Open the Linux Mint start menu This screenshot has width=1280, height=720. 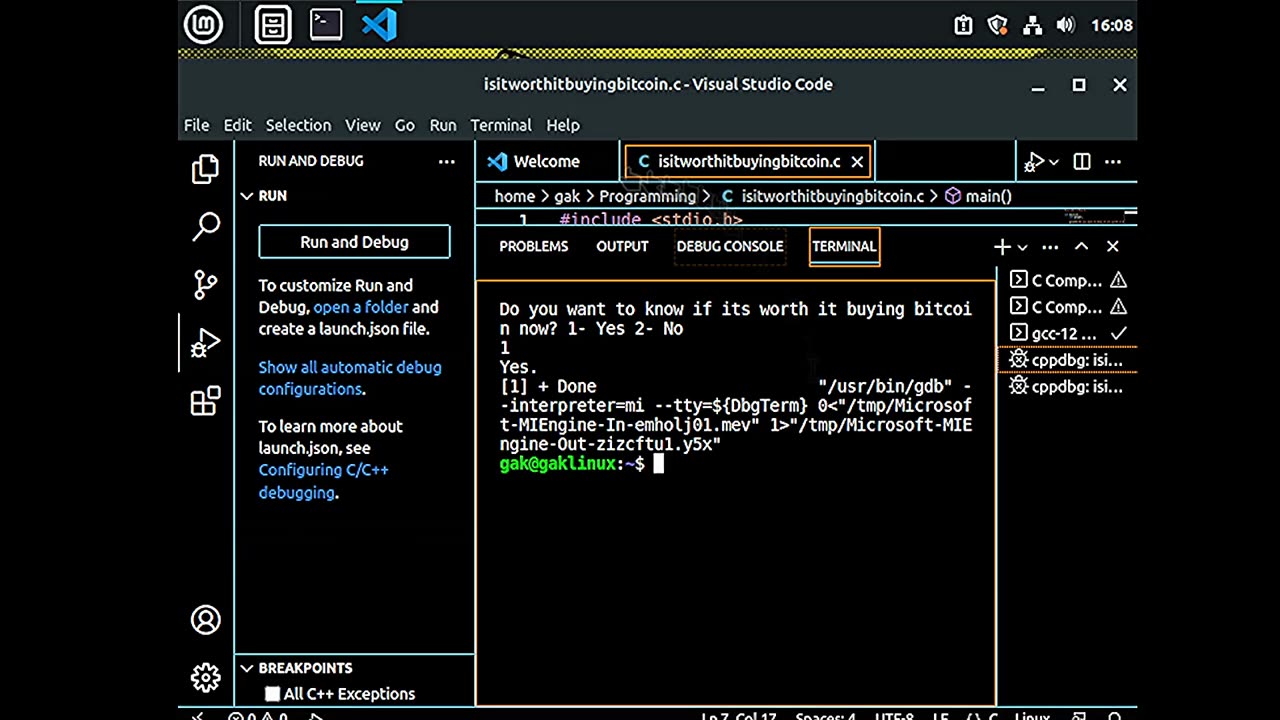[x=204, y=25]
